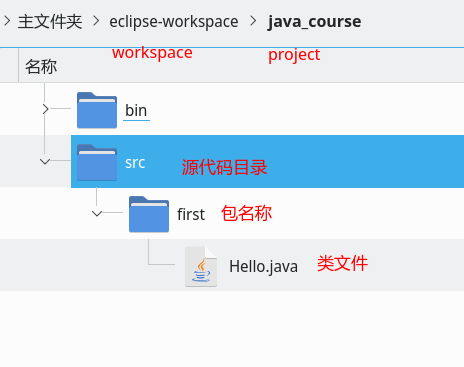
Task: Click empty area below Hello.java row
Action: click(x=232, y=329)
